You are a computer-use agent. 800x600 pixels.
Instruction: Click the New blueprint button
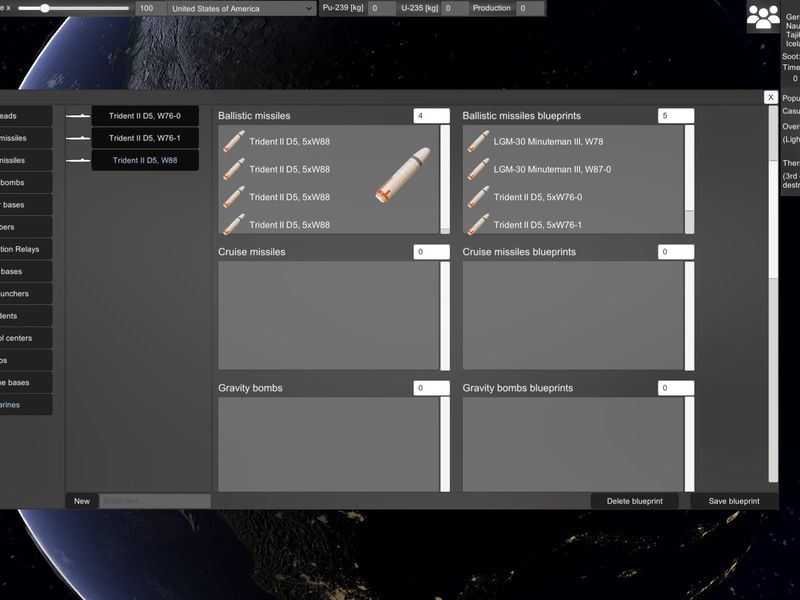(82, 501)
